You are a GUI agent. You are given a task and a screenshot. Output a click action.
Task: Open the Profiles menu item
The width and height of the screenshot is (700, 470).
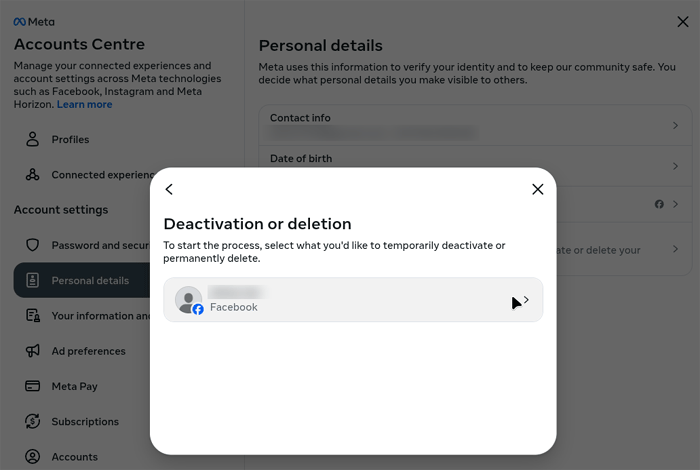[x=70, y=139]
